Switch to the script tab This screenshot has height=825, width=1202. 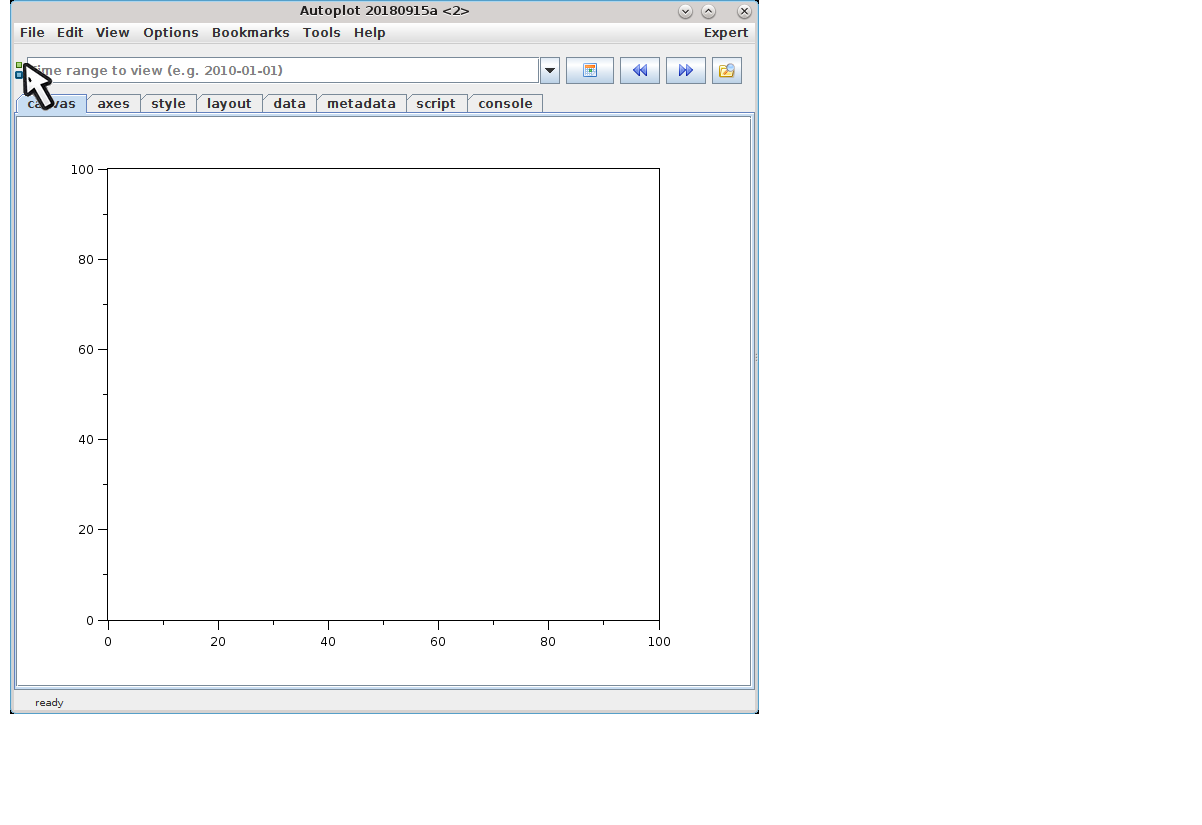tap(436, 104)
